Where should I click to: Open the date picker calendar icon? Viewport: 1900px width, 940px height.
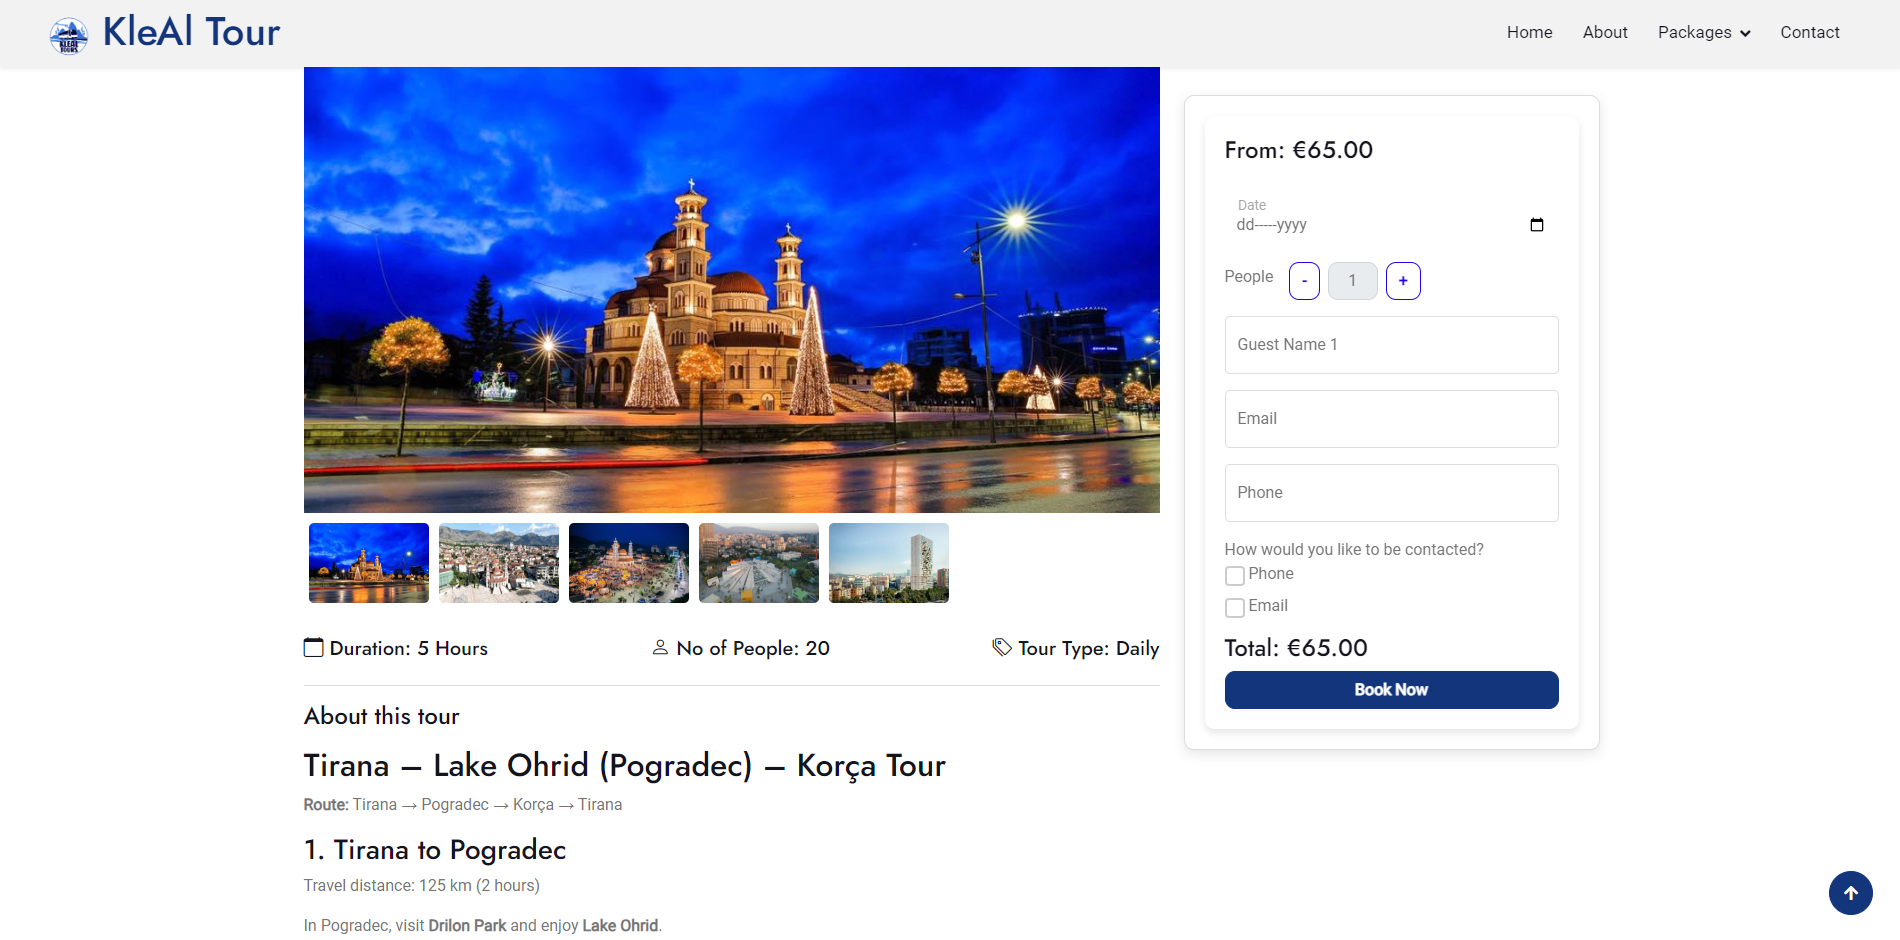tap(1537, 225)
